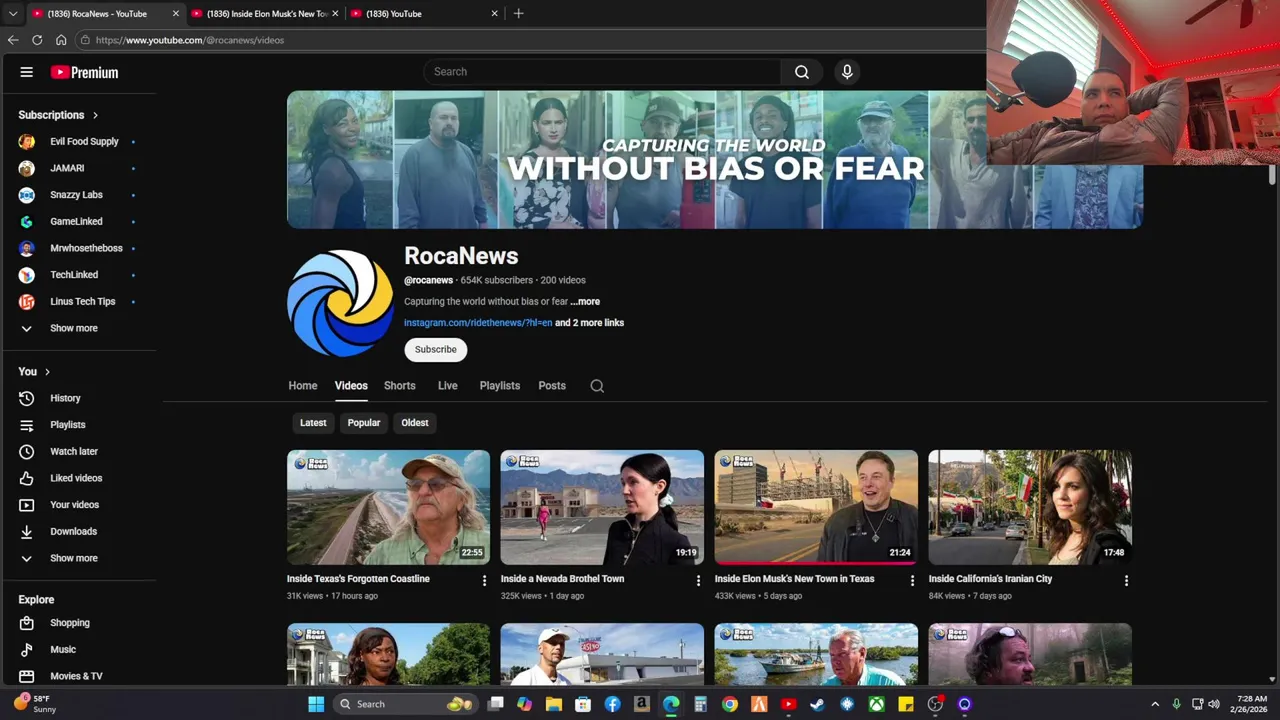The height and width of the screenshot is (720, 1280).
Task: Click the search magnifier button
Action: [801, 72]
